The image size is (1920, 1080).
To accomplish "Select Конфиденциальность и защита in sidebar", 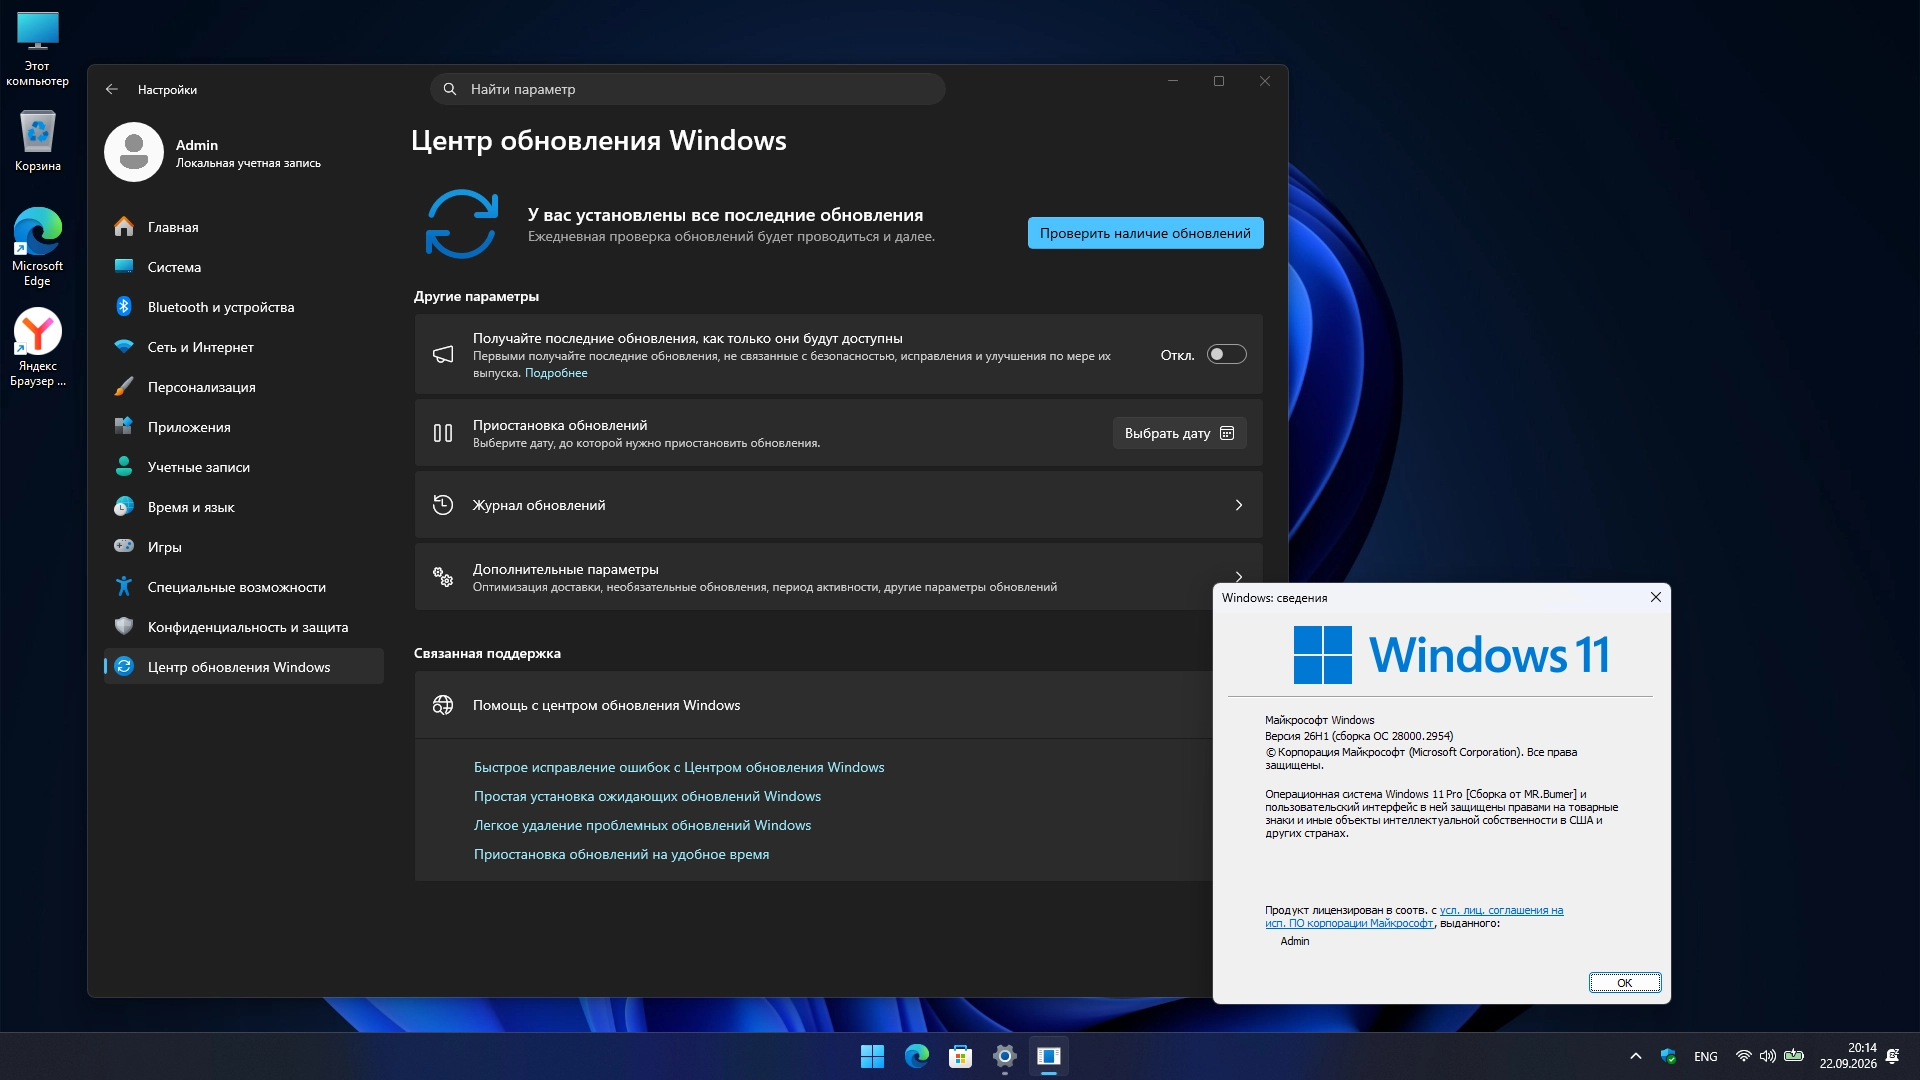I will pos(244,627).
